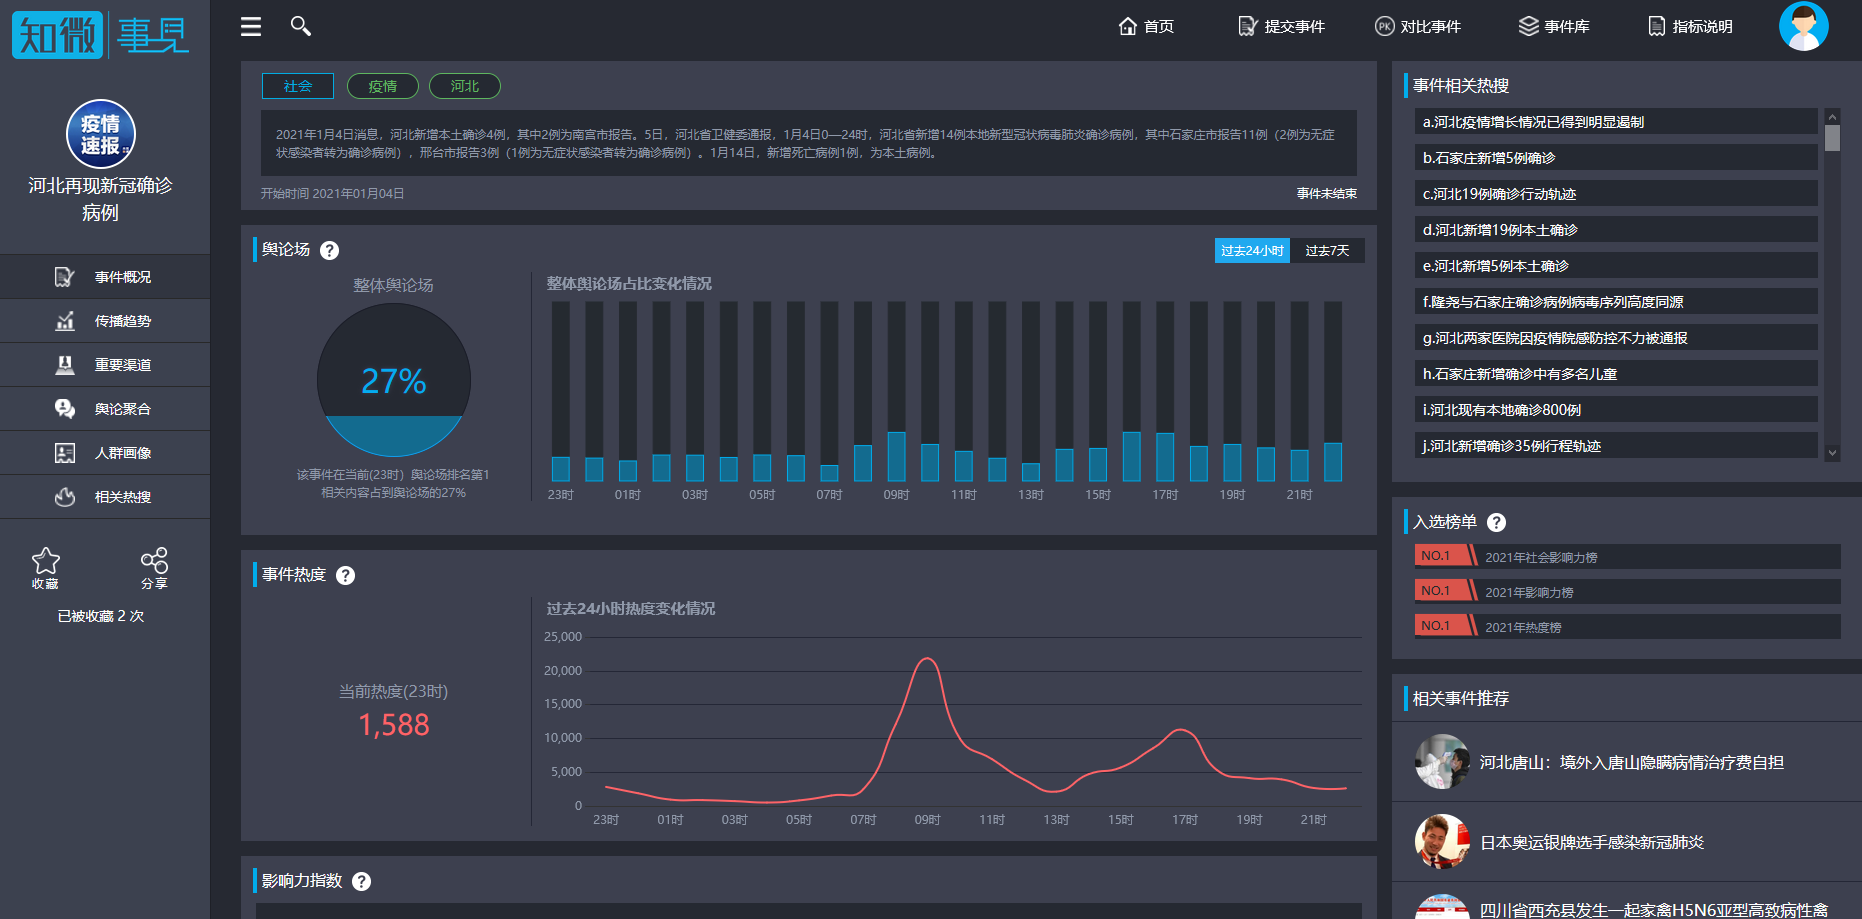The image size is (1862, 919).
Task: Switch to 过去7天 view
Action: coord(1327,251)
